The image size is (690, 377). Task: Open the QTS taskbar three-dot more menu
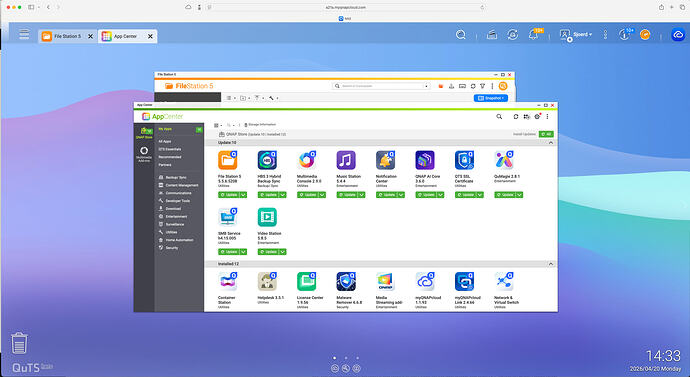(x=606, y=34)
